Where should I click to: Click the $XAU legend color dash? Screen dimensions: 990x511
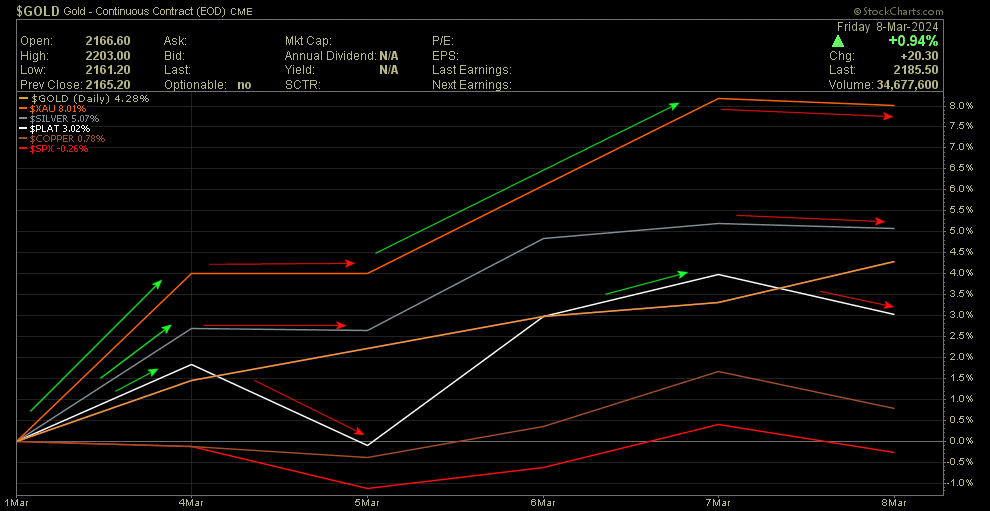(x=23, y=109)
